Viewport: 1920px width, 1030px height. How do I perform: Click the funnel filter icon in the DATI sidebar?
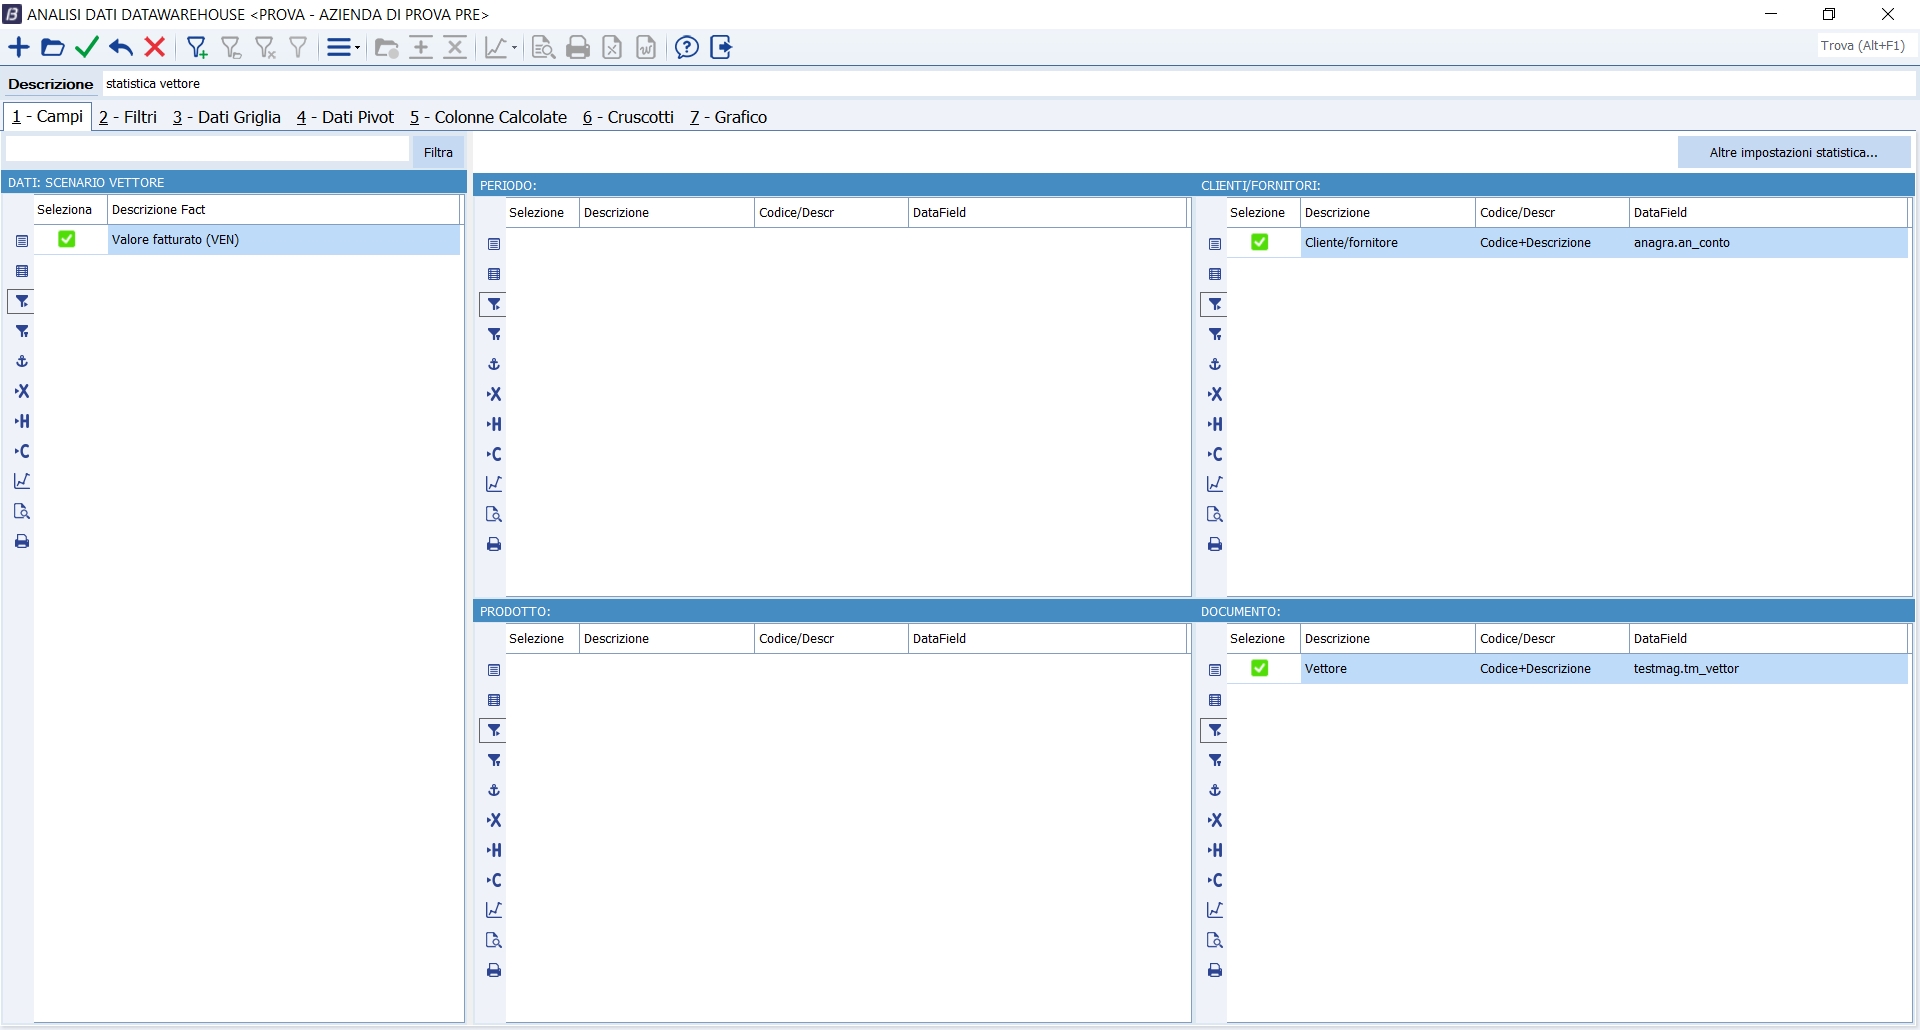point(22,301)
